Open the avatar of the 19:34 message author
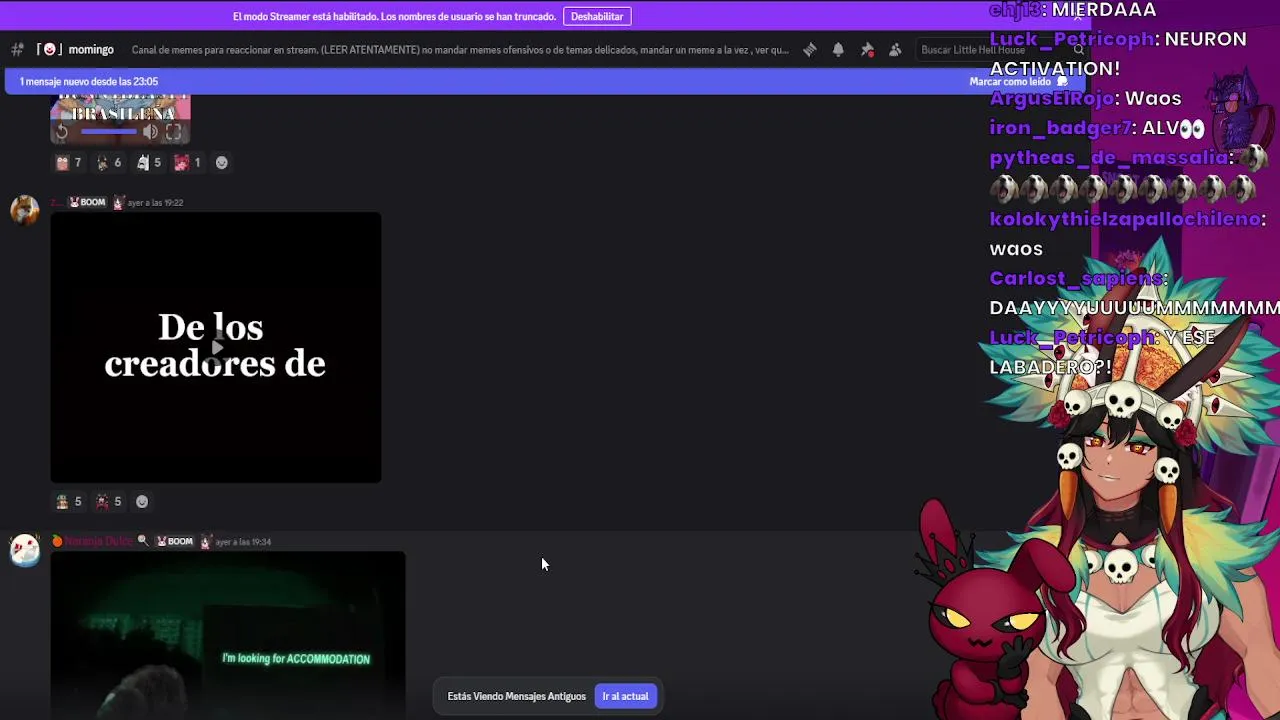 tap(25, 549)
